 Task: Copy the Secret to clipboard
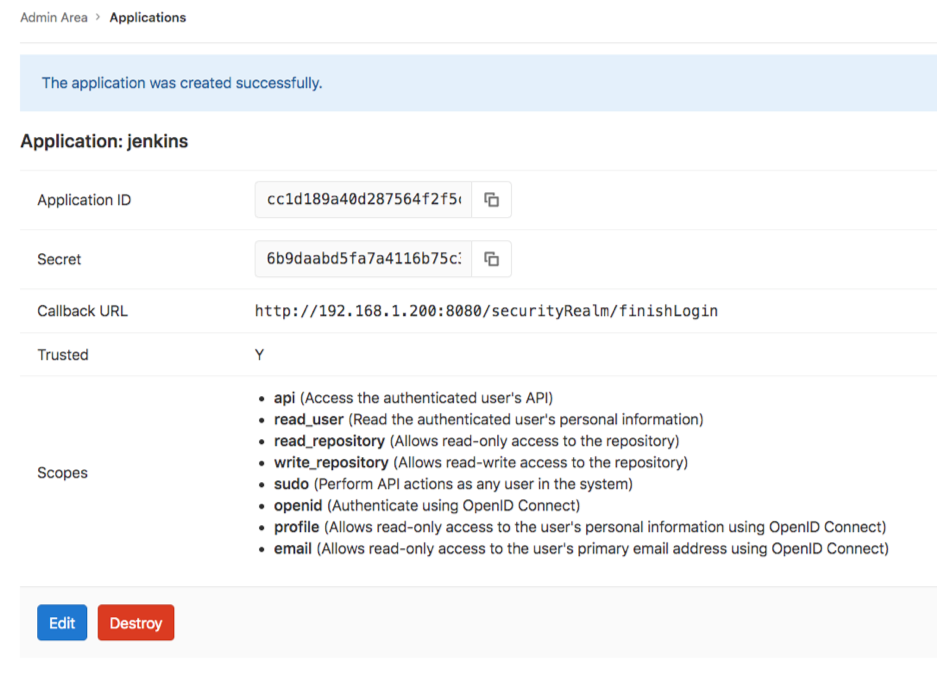tap(492, 259)
